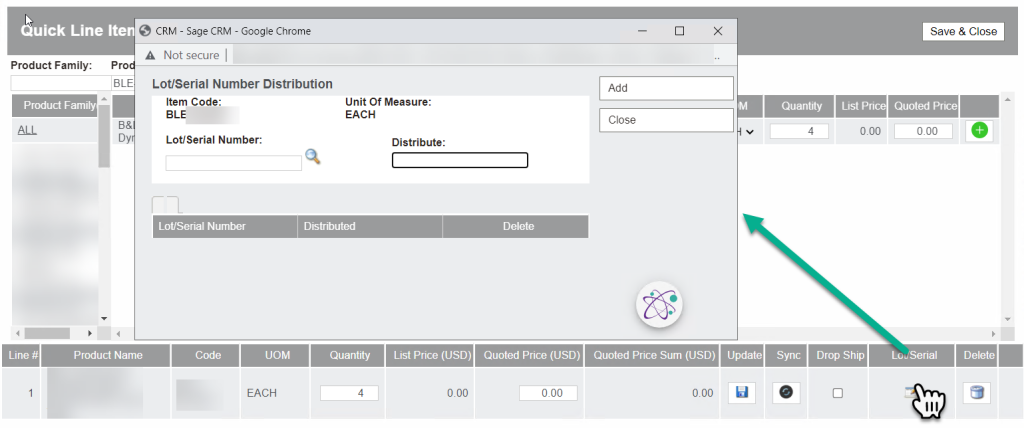Click the Save & Close button

pyautogui.click(x=963, y=31)
